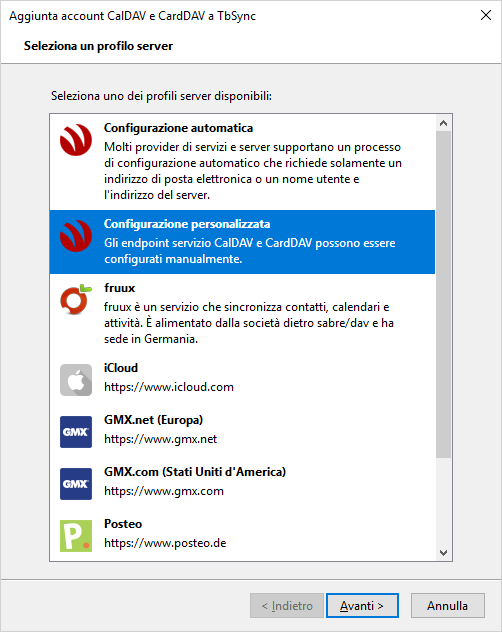Pick the https://www.gmx.net profile line
The height and width of the screenshot is (632, 502).
[160, 439]
